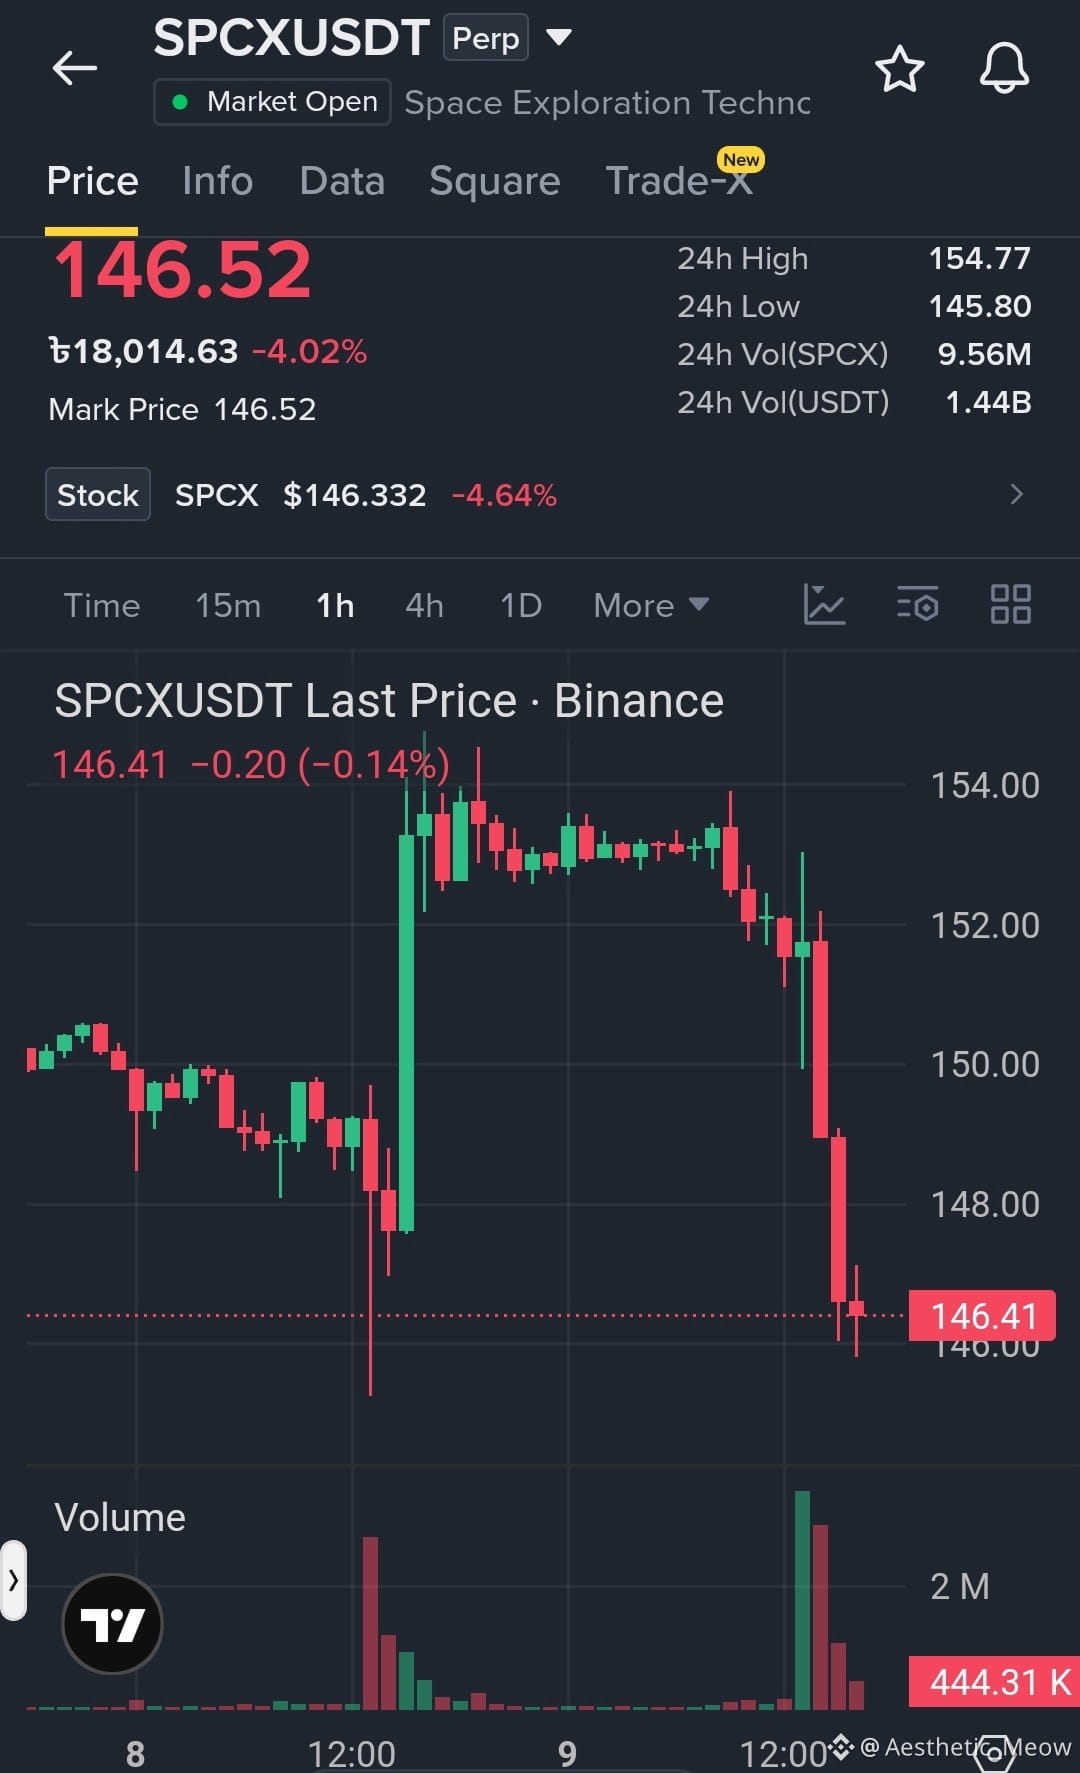Switch to the Info tab
Screen dimensions: 1080x1773
(x=217, y=181)
